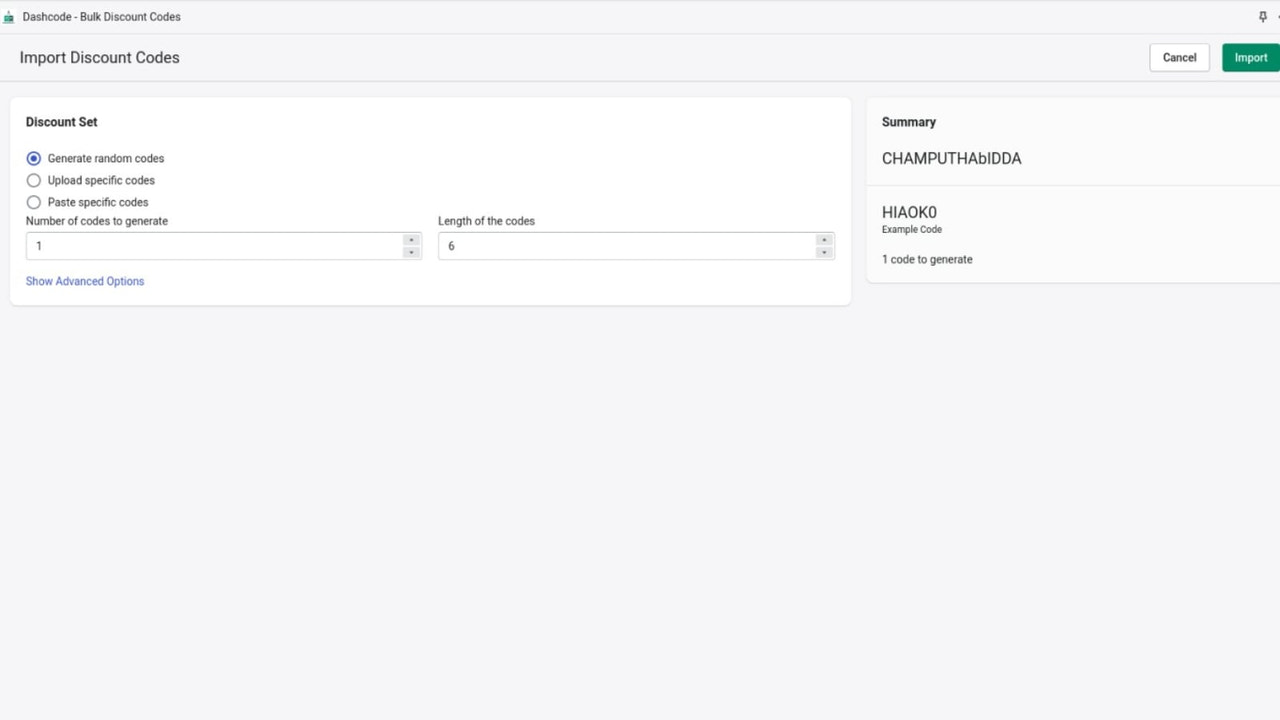This screenshot has width=1280, height=720.
Task: Increment the number of codes with the up stepper
Action: point(410,240)
